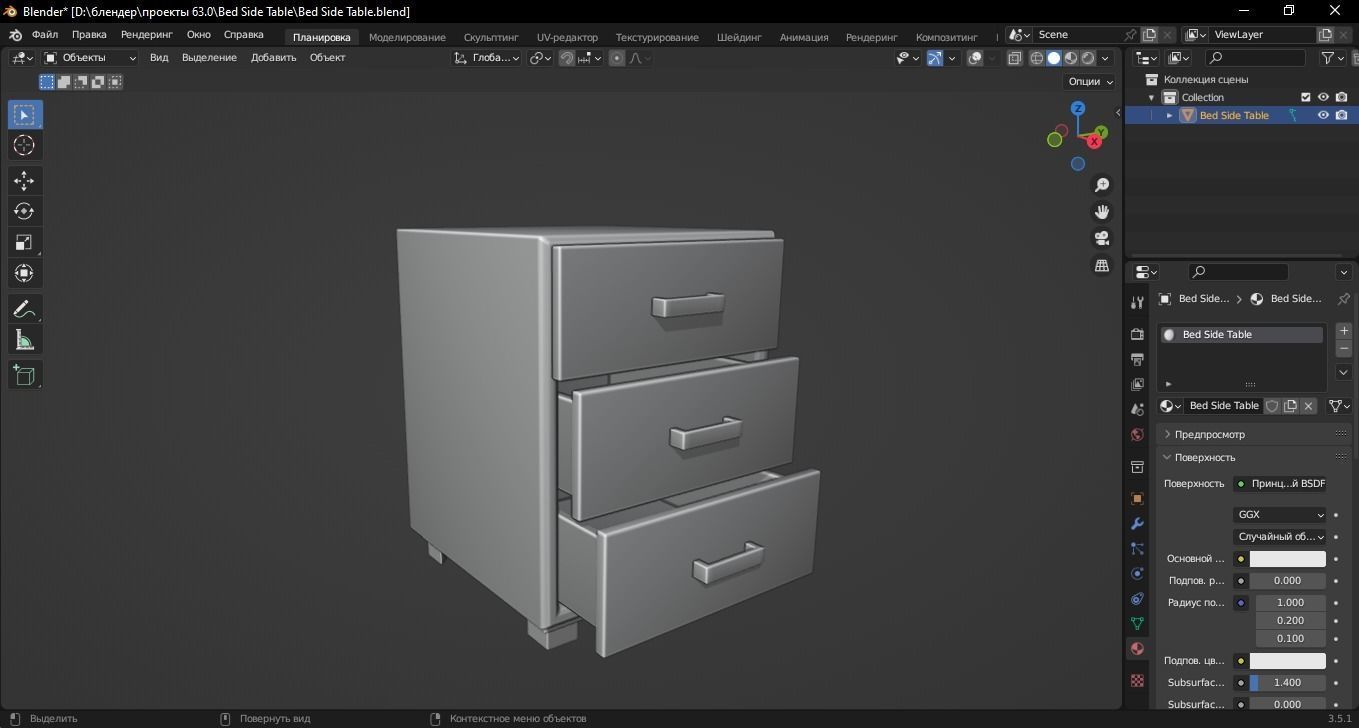The width and height of the screenshot is (1359, 728).
Task: Disable Bed Side Table render camera icon
Action: 1341,115
